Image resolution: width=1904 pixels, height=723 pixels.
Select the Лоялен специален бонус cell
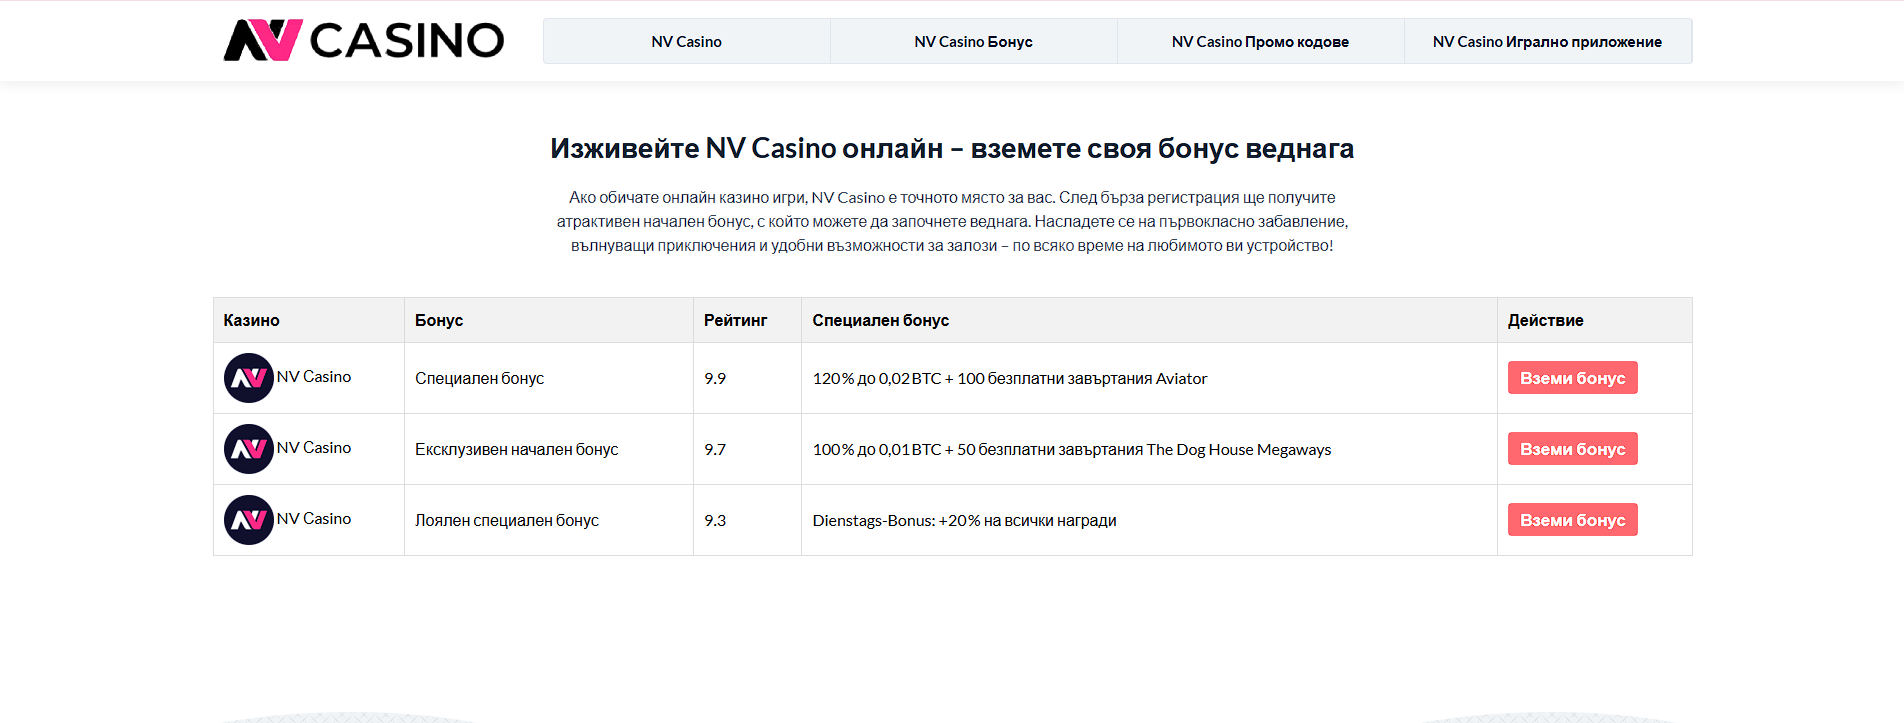click(x=549, y=520)
